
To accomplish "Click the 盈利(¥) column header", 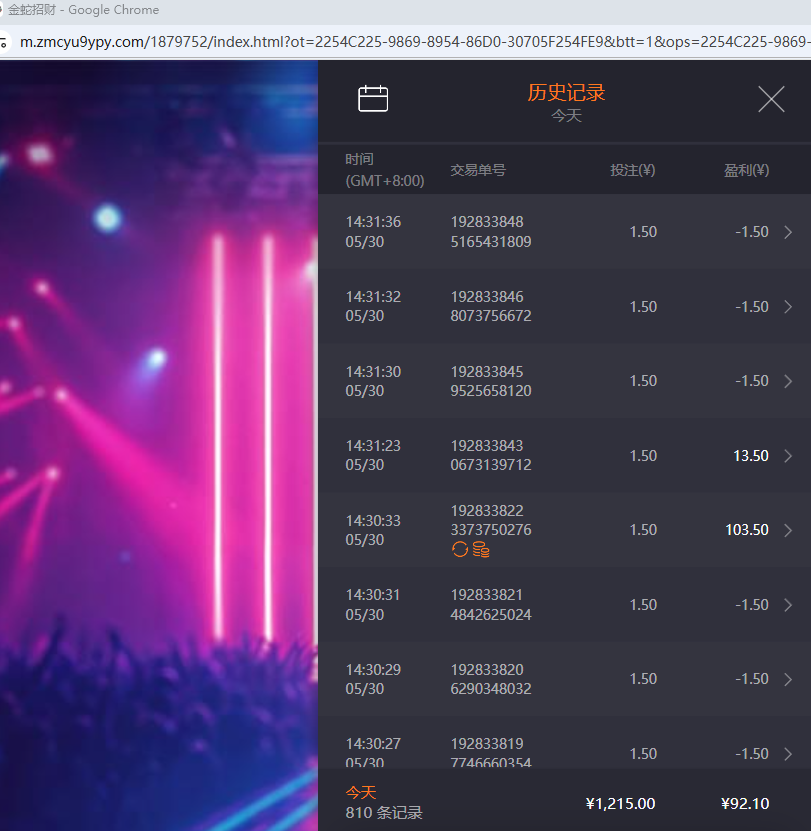I will (x=746, y=170).
